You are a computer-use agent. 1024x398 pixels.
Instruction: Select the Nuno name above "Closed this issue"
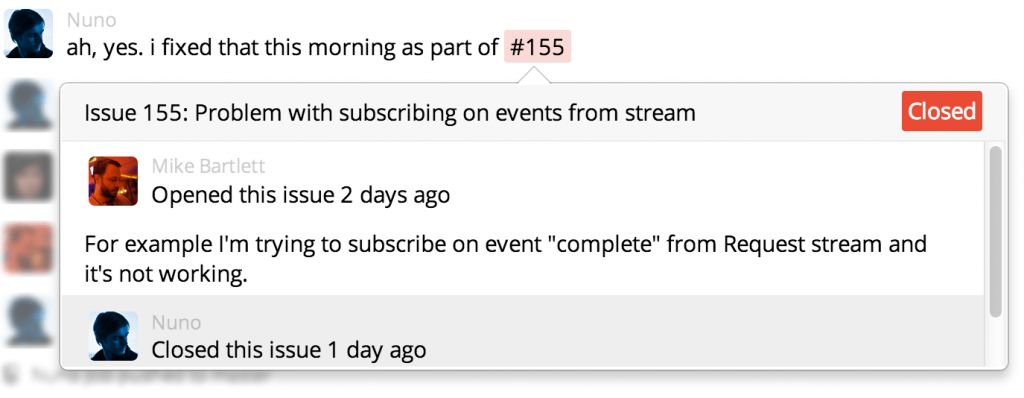176,322
